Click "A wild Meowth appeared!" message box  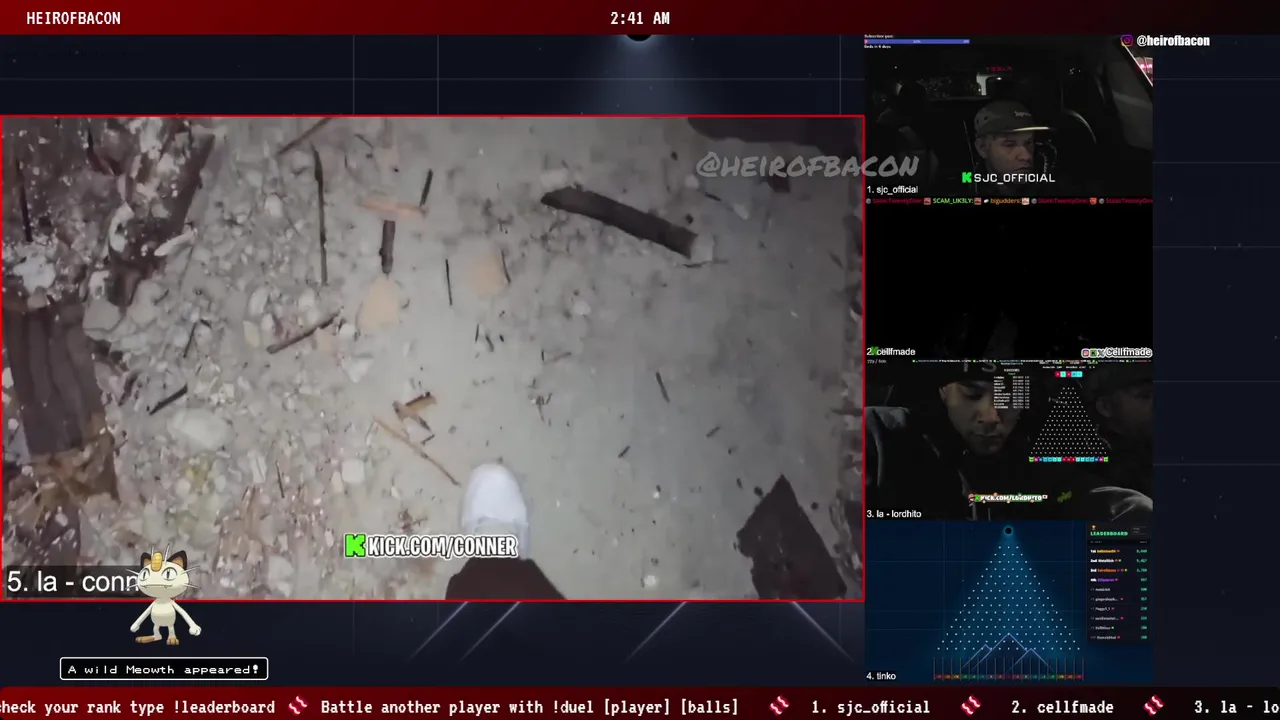[164, 669]
